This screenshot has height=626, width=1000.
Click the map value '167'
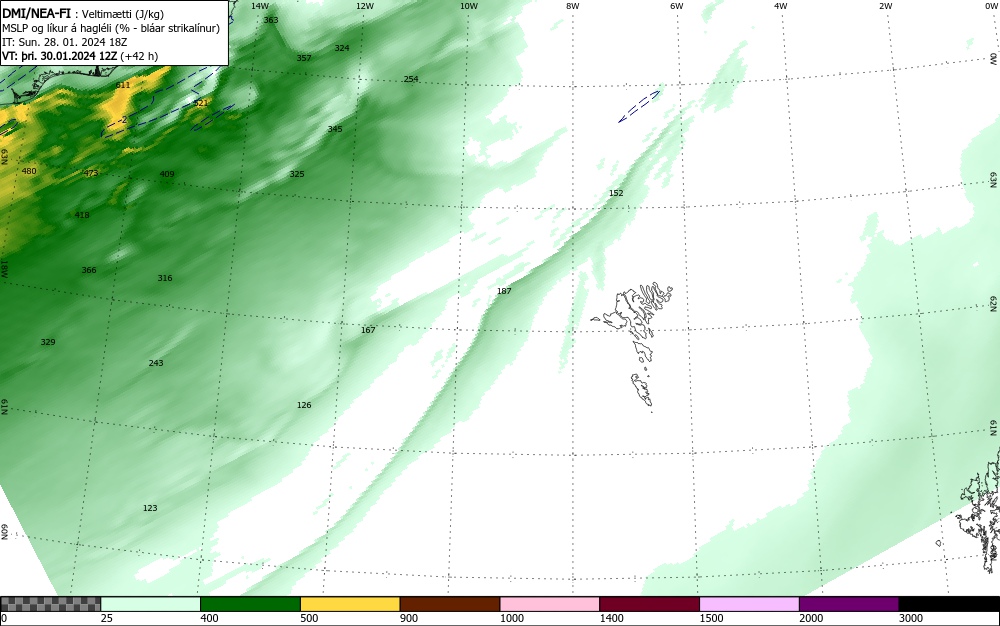368,330
